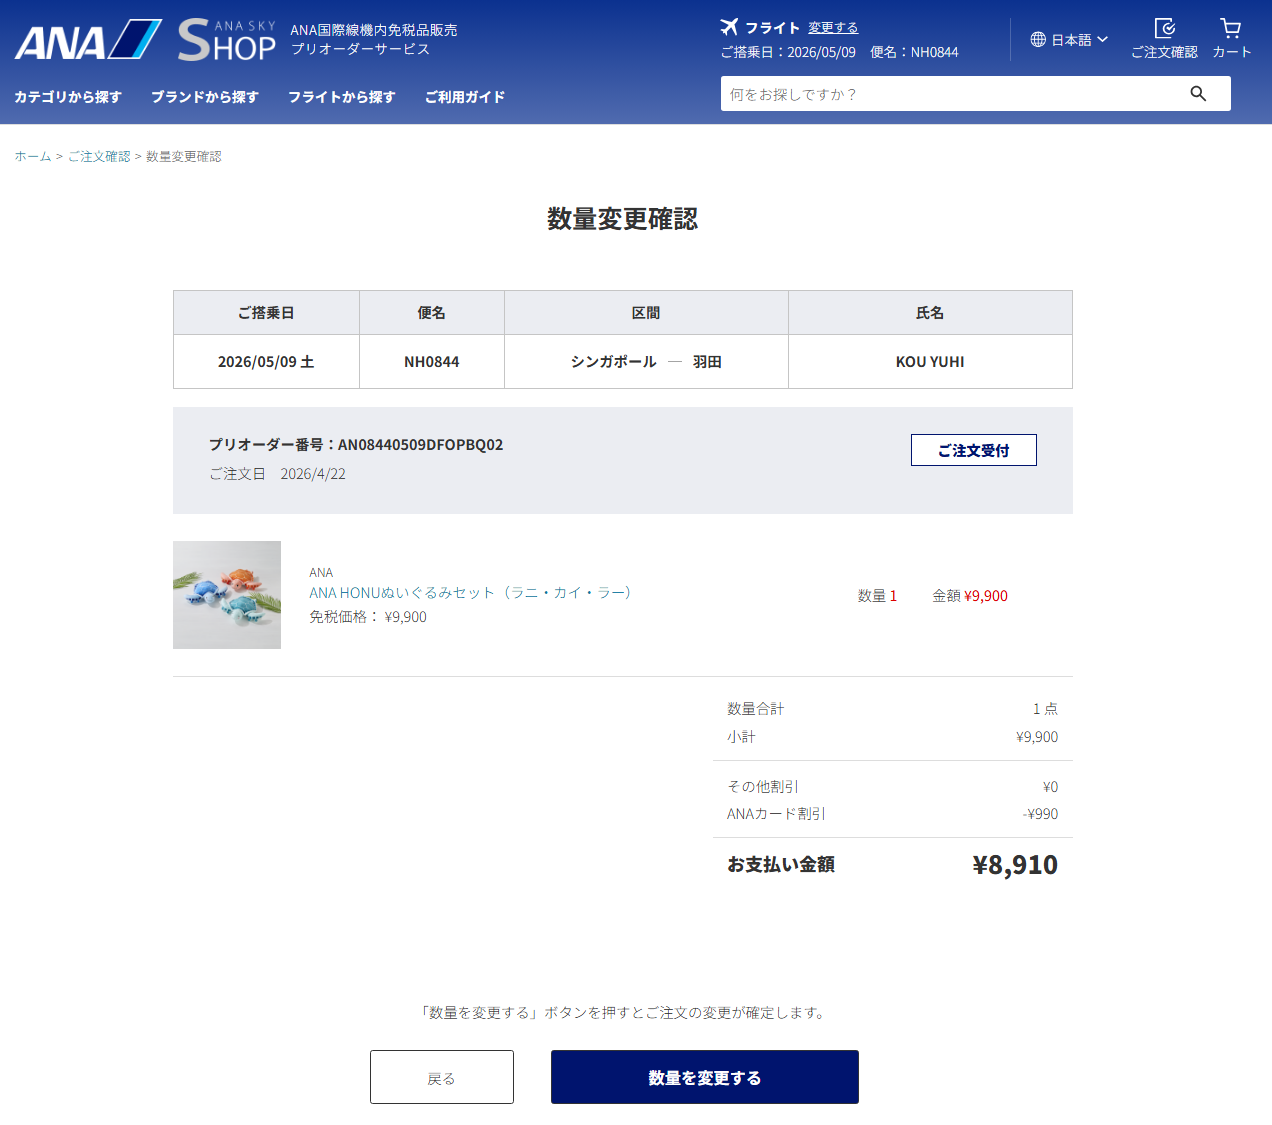Click the 金額 ¥9,900 item amount
Viewport: 1272px width, 1125px height.
coord(970,596)
